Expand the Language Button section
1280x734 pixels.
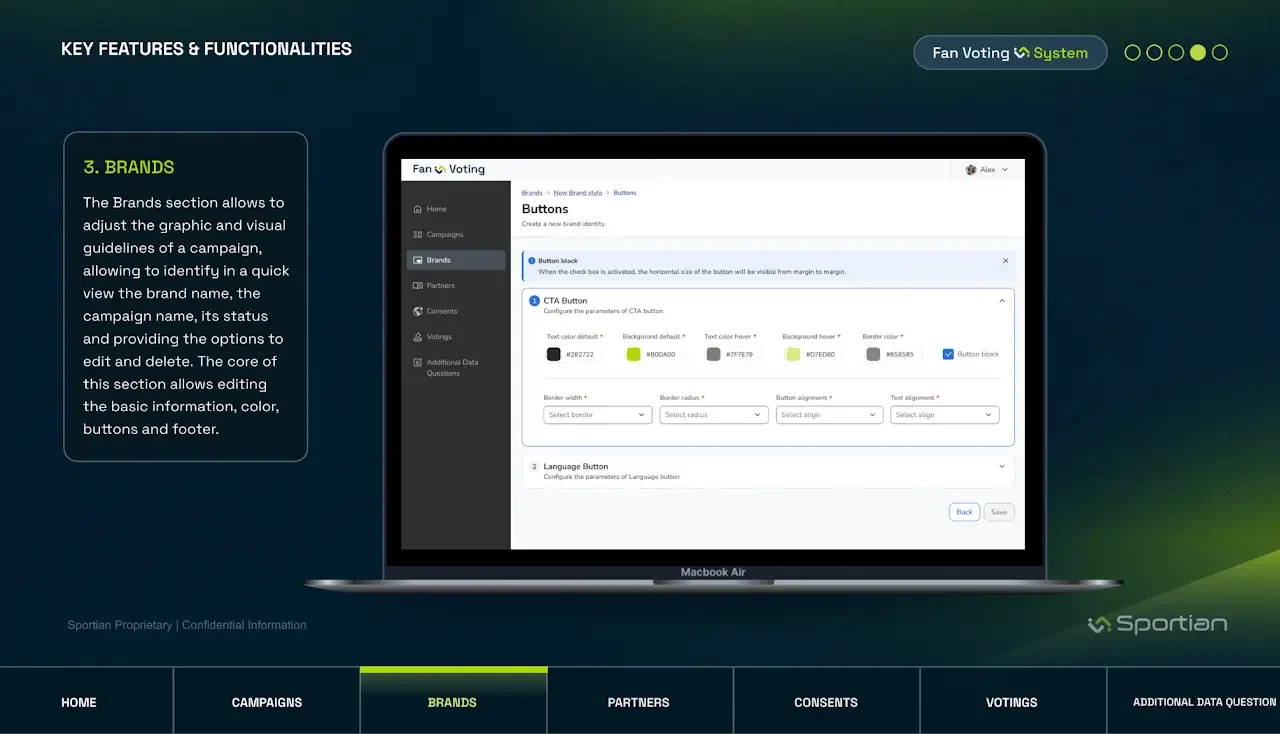click(1002, 467)
